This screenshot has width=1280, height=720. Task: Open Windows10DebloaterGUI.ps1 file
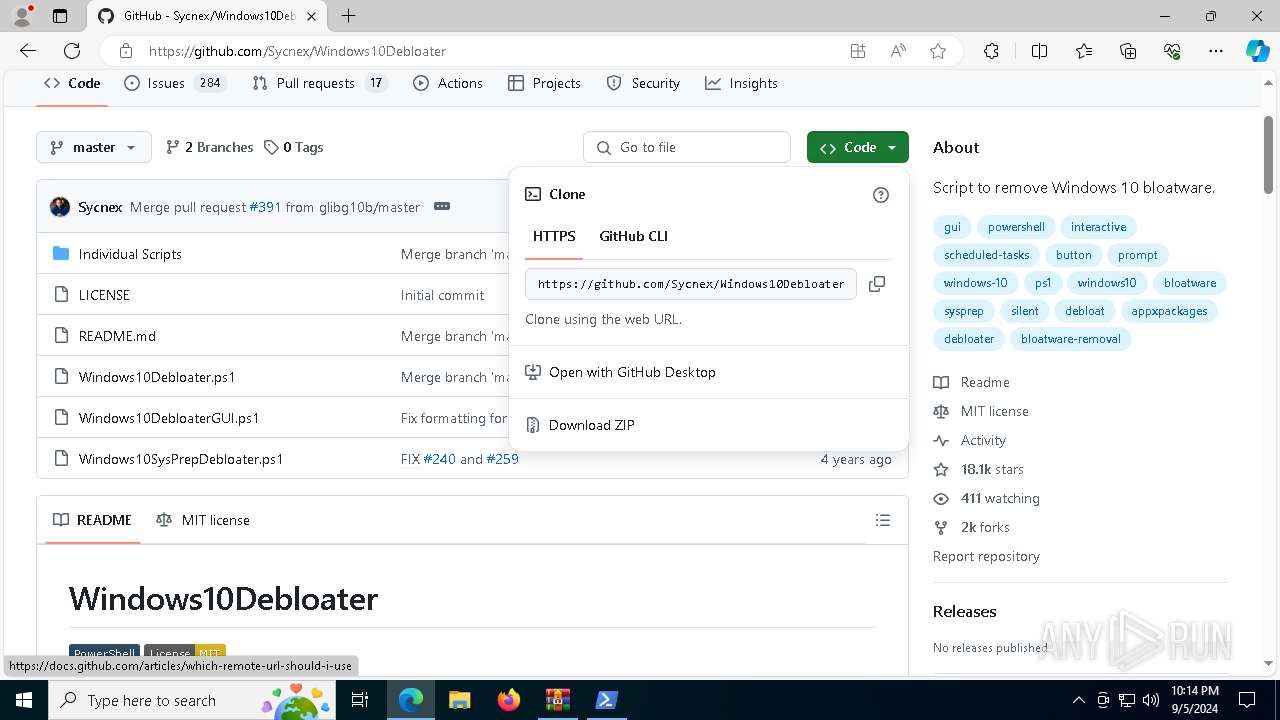coord(169,418)
